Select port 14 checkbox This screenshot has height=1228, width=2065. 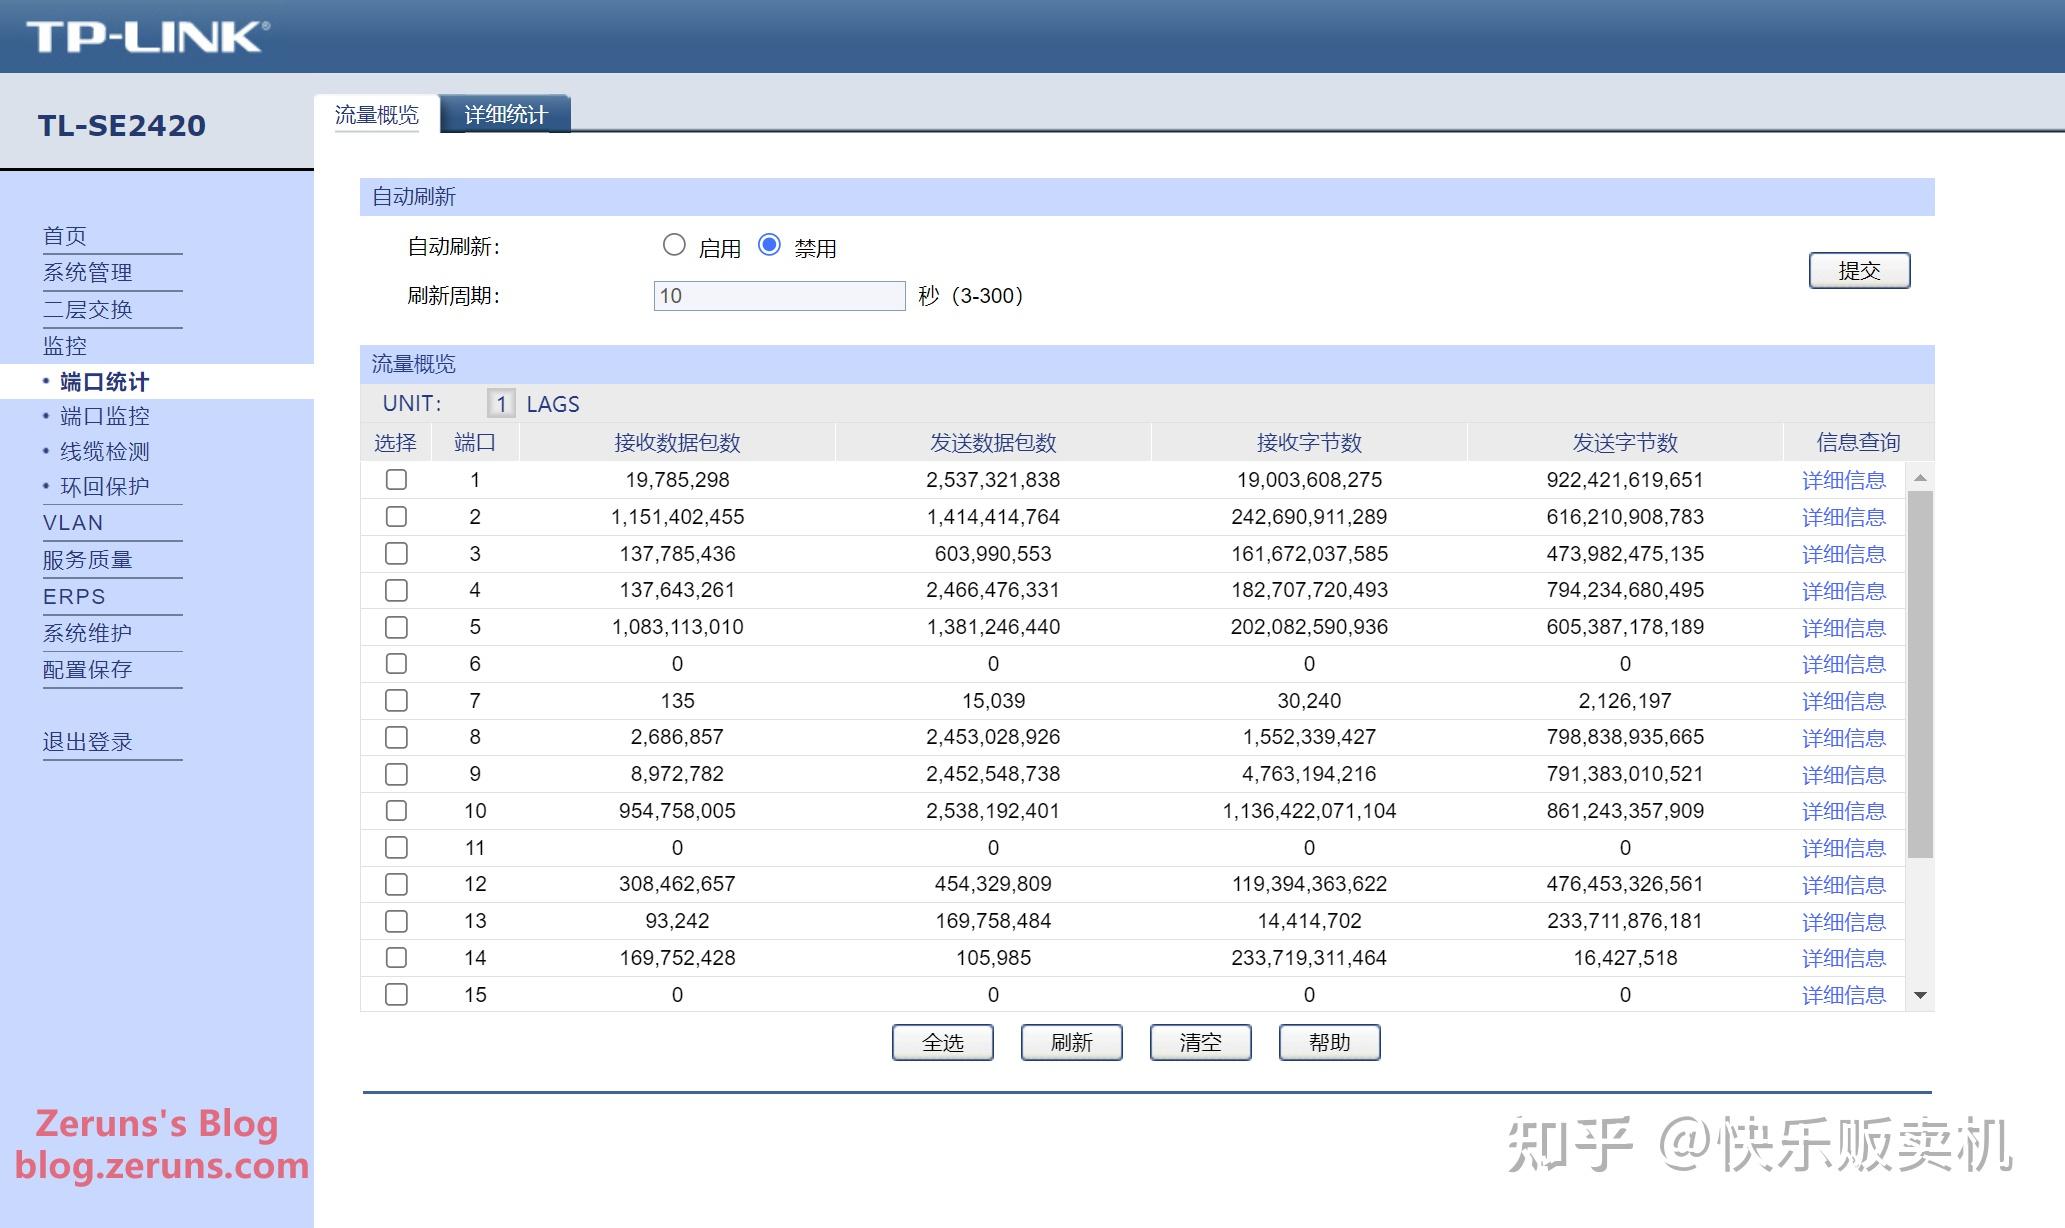tap(396, 957)
